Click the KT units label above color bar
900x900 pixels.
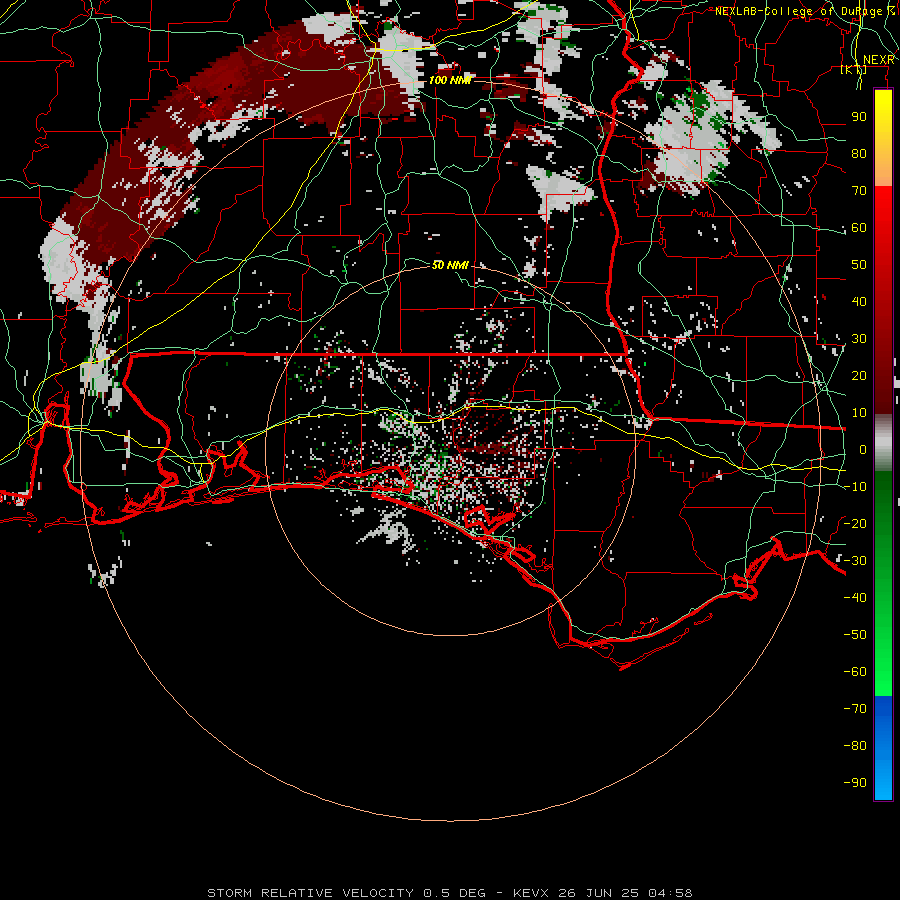coord(854,69)
